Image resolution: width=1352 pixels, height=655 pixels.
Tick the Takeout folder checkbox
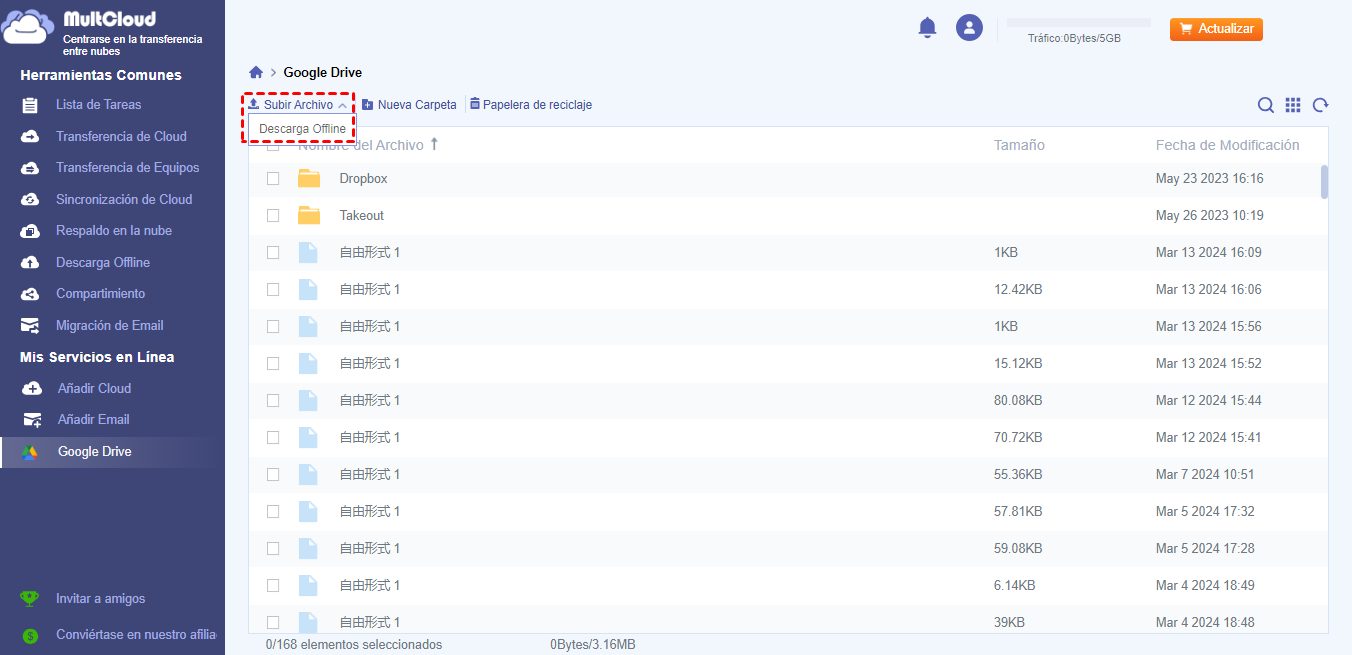(273, 215)
